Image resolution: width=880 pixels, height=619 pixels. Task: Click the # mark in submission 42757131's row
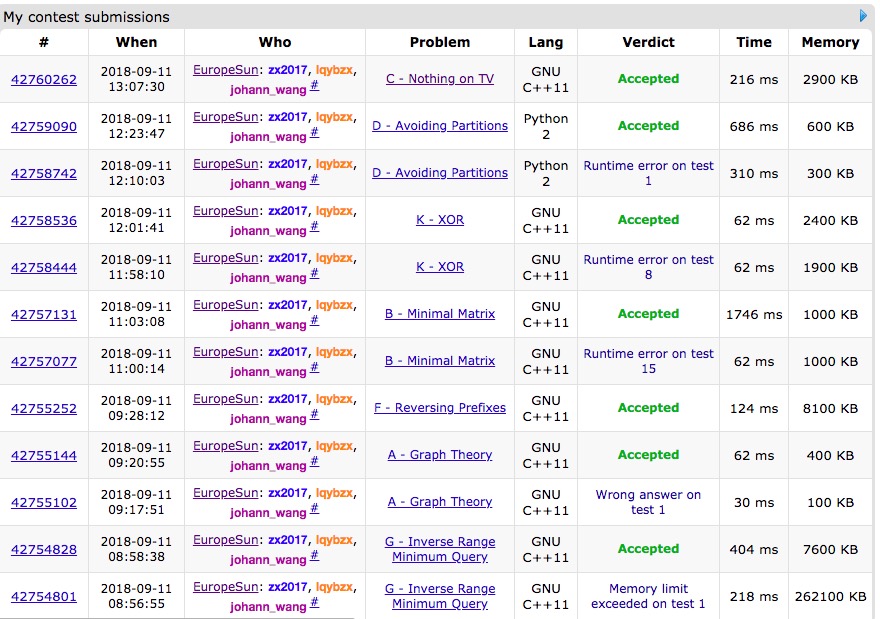(314, 322)
